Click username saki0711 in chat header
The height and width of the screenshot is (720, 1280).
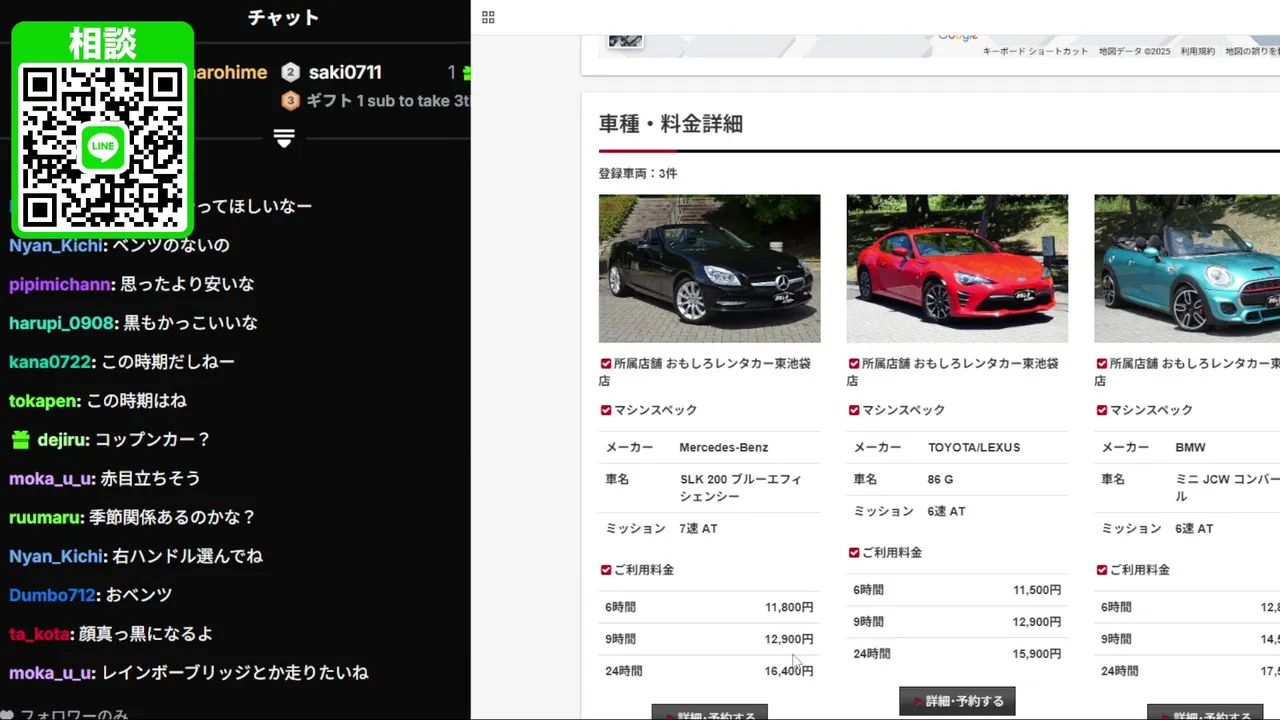tap(345, 72)
